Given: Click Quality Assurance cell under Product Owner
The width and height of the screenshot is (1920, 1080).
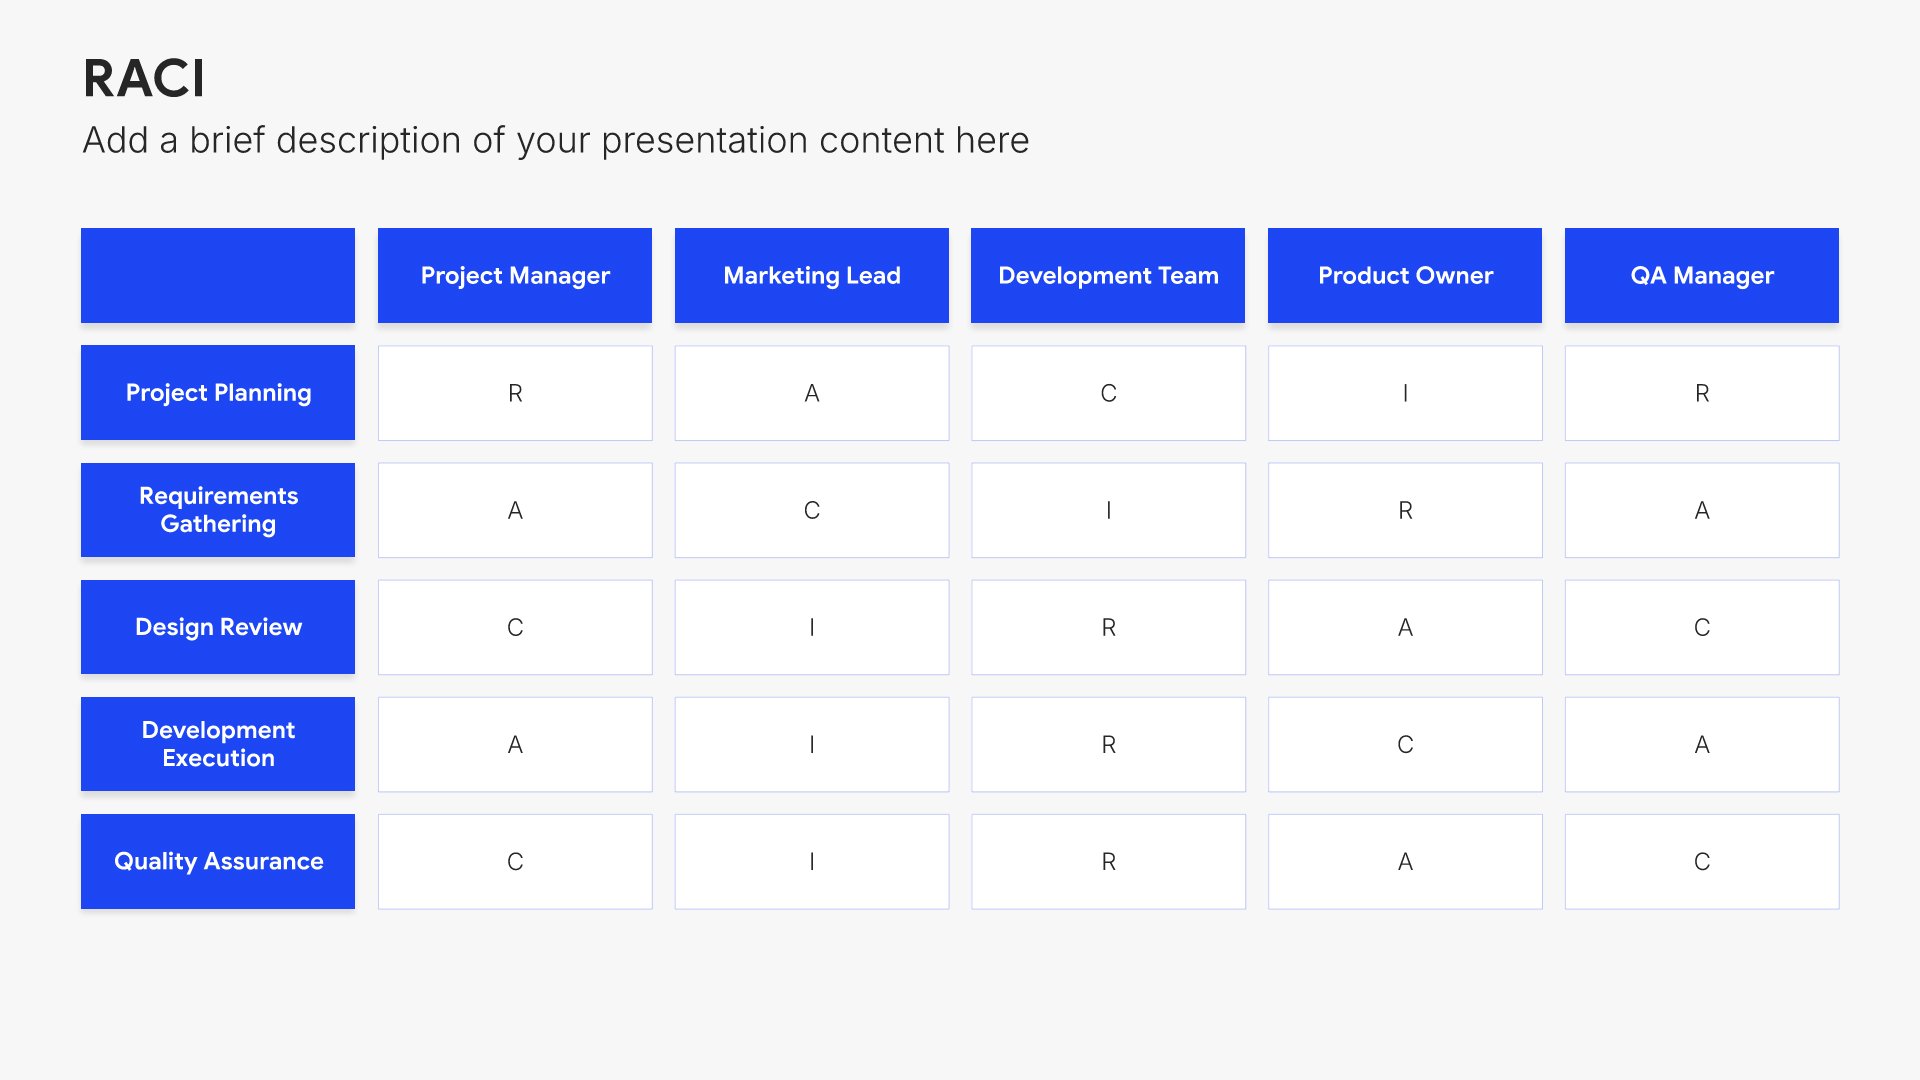Looking at the screenshot, I should 1405,861.
